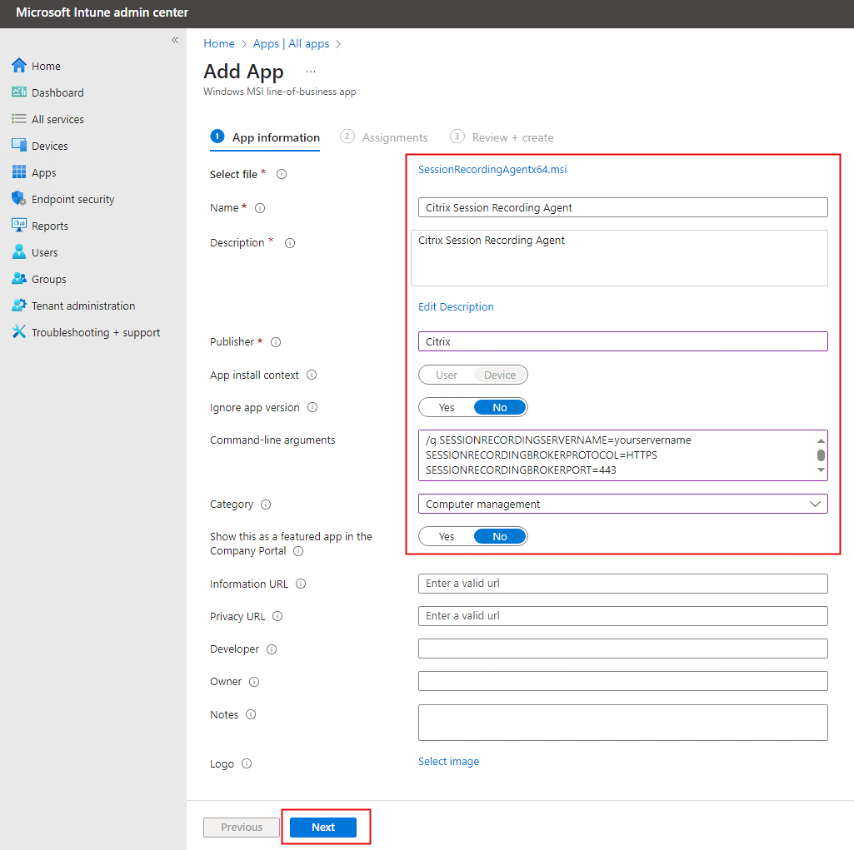854x850 pixels.
Task: Set featured app in Company Portal to No
Action: pyautogui.click(x=499, y=536)
